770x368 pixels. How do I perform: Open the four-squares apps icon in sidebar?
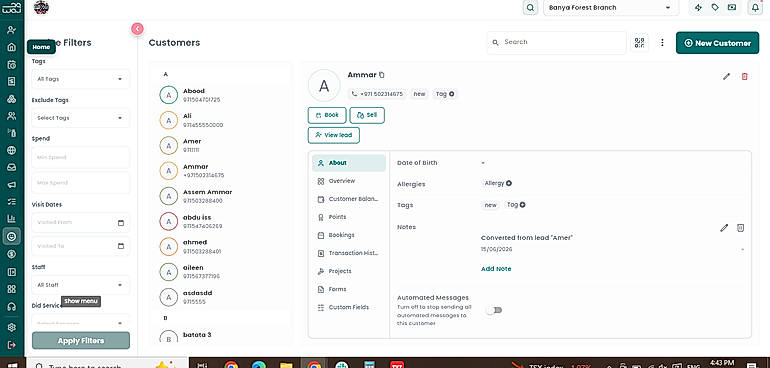click(11, 289)
